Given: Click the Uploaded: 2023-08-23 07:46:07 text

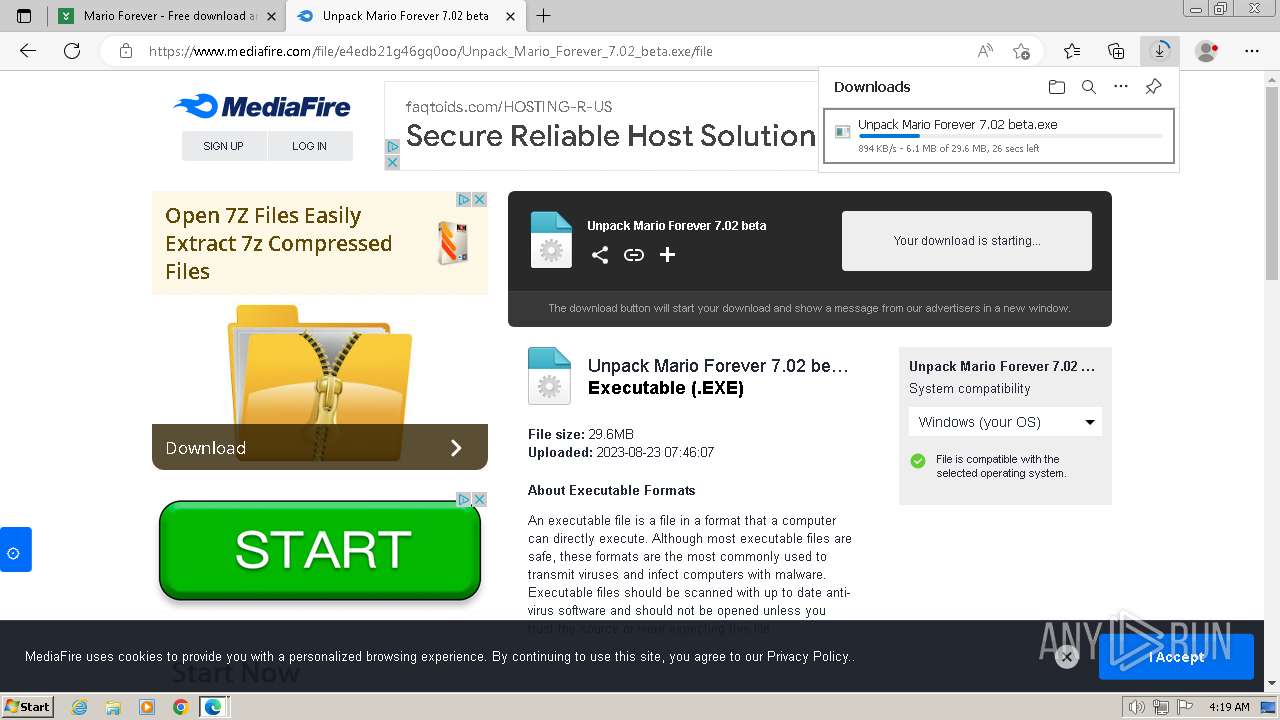Looking at the screenshot, I should tap(621, 452).
